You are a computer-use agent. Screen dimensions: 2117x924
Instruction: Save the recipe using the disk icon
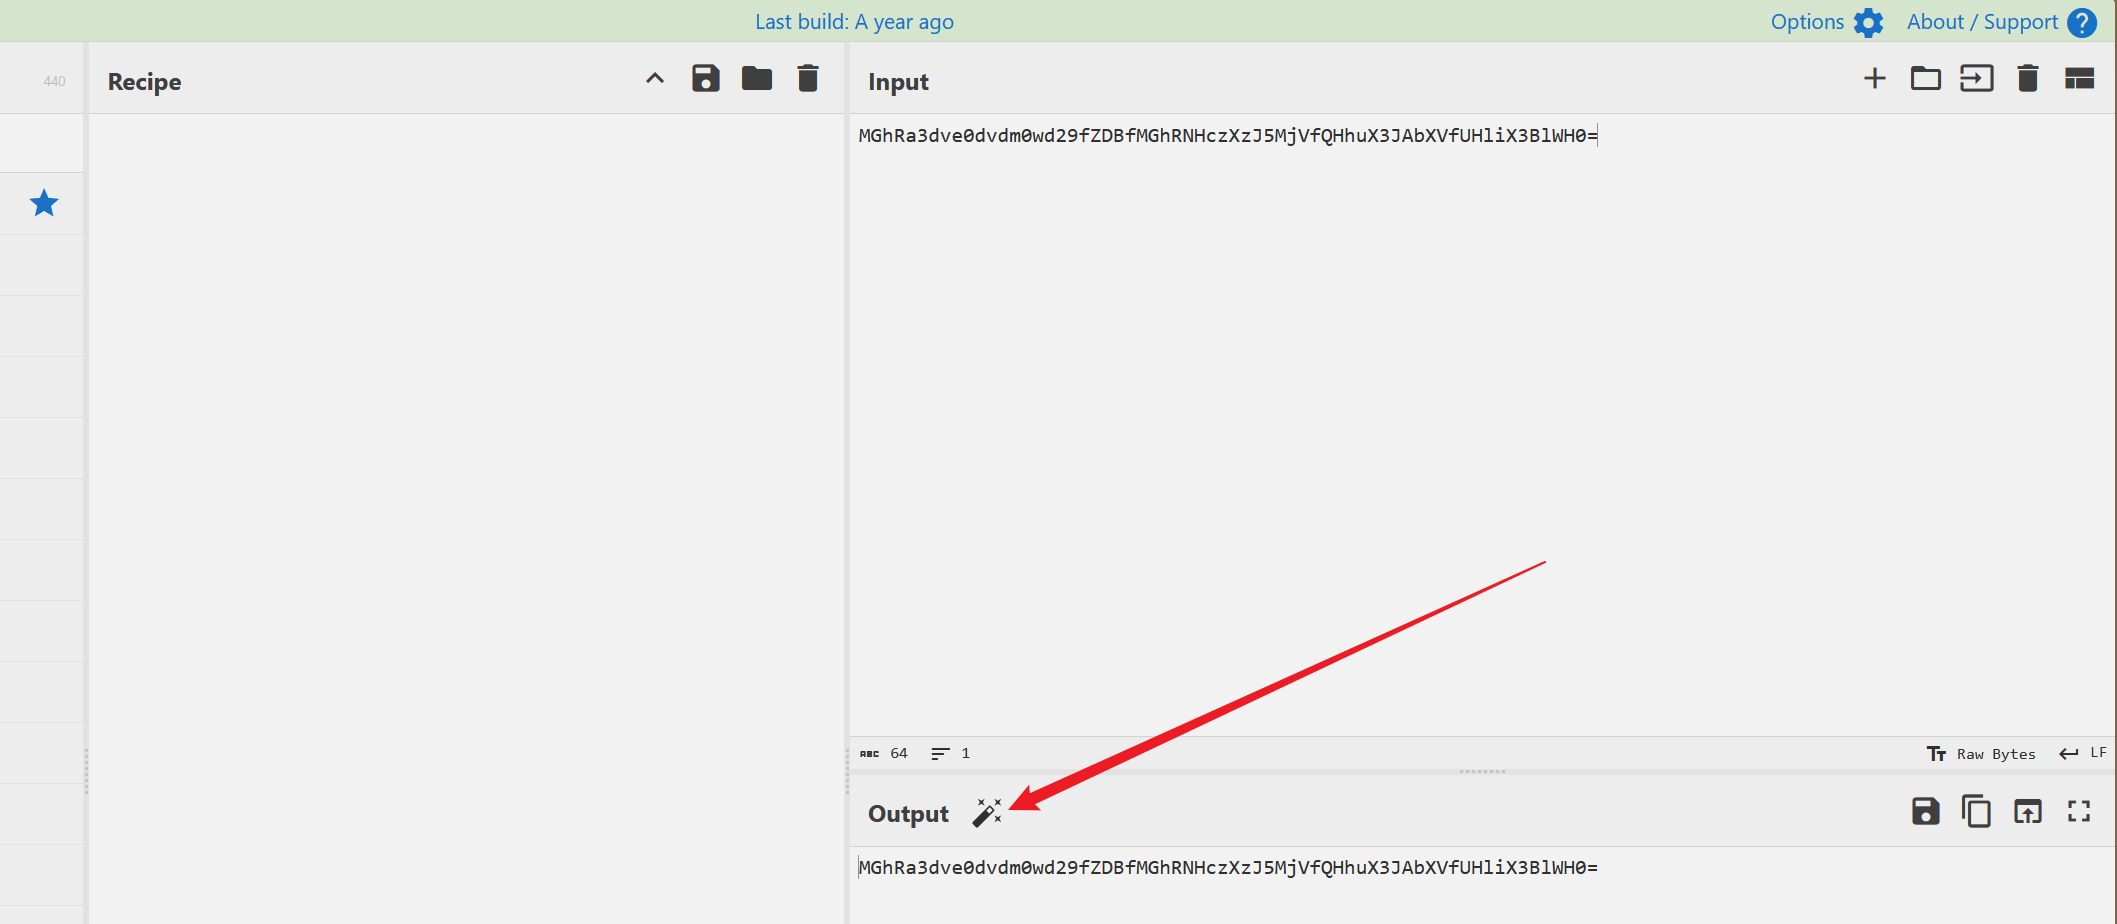tap(706, 79)
